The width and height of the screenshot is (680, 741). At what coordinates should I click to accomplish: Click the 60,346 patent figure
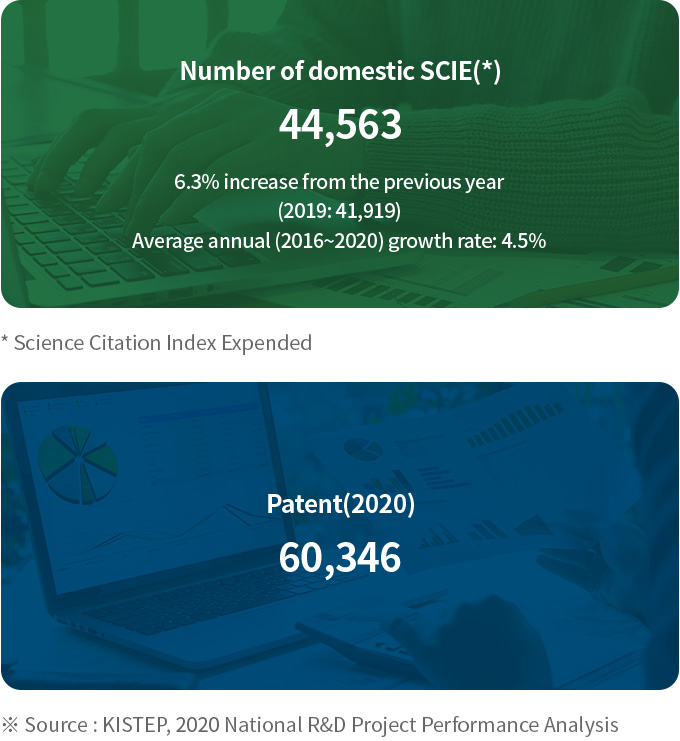click(340, 558)
